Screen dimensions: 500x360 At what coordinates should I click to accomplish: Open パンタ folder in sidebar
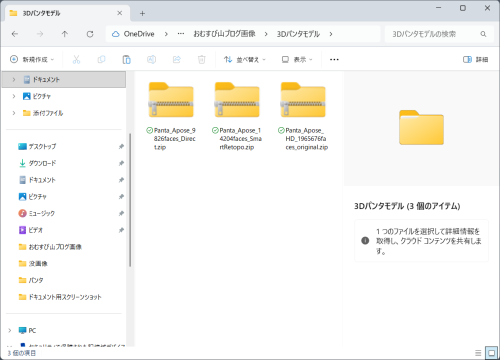click(x=36, y=280)
